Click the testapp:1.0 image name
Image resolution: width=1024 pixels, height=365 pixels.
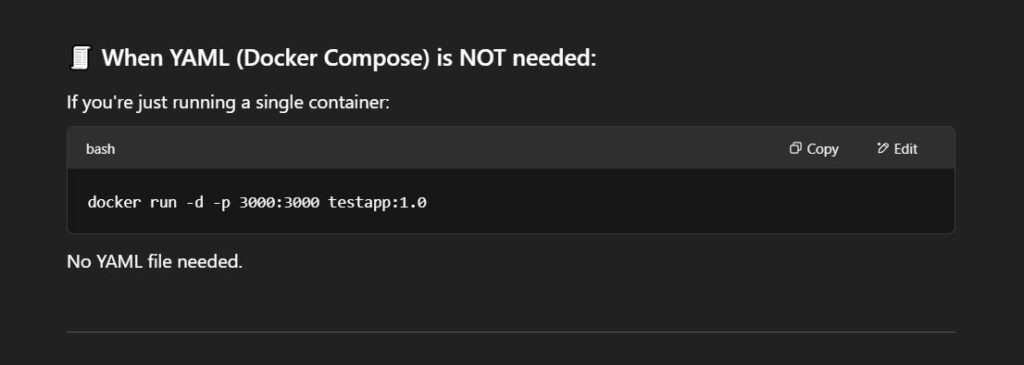377,202
